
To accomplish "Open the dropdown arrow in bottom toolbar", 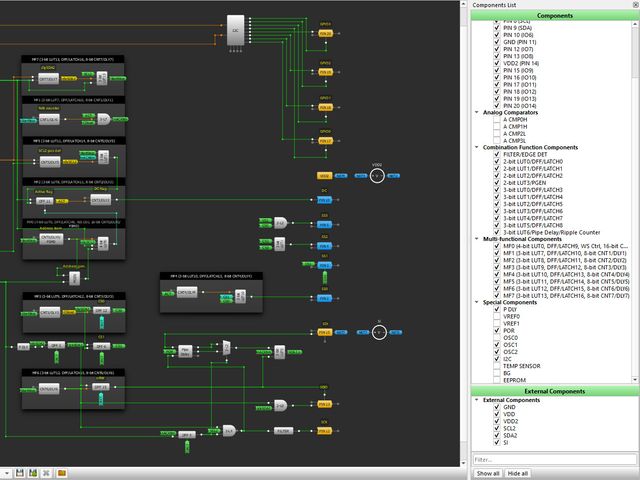I will 6,473.
